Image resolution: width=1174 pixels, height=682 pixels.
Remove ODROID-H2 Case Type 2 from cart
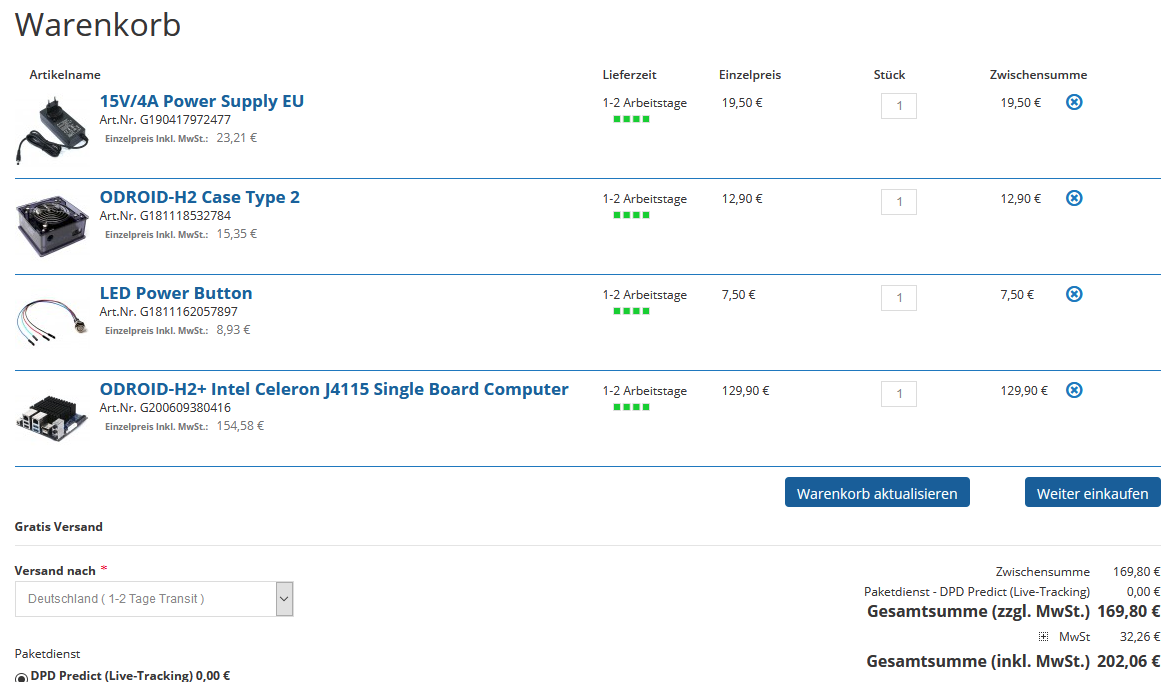tap(1074, 198)
